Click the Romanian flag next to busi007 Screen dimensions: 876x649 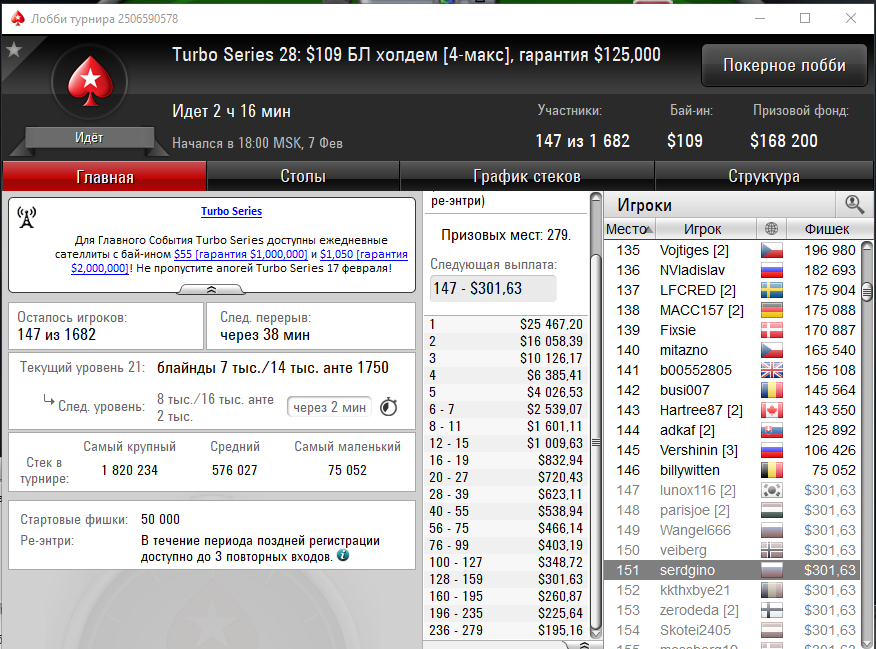point(772,390)
